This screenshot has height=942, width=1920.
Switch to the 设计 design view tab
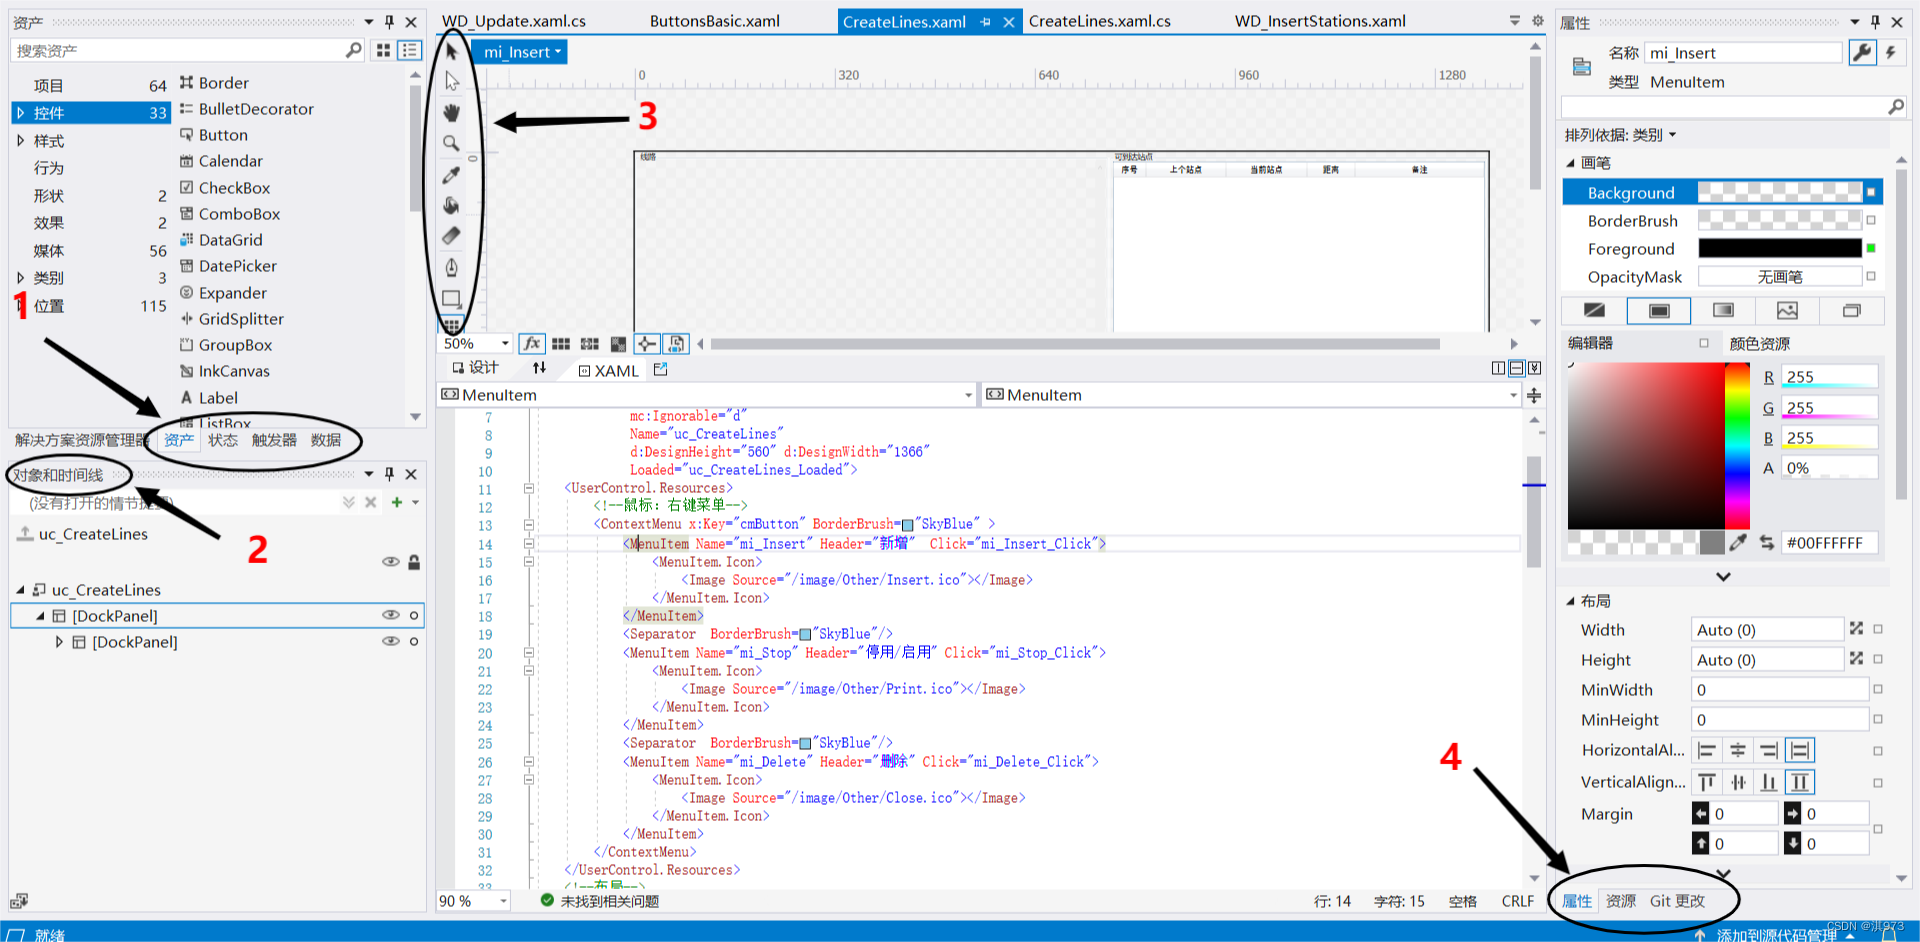point(475,368)
